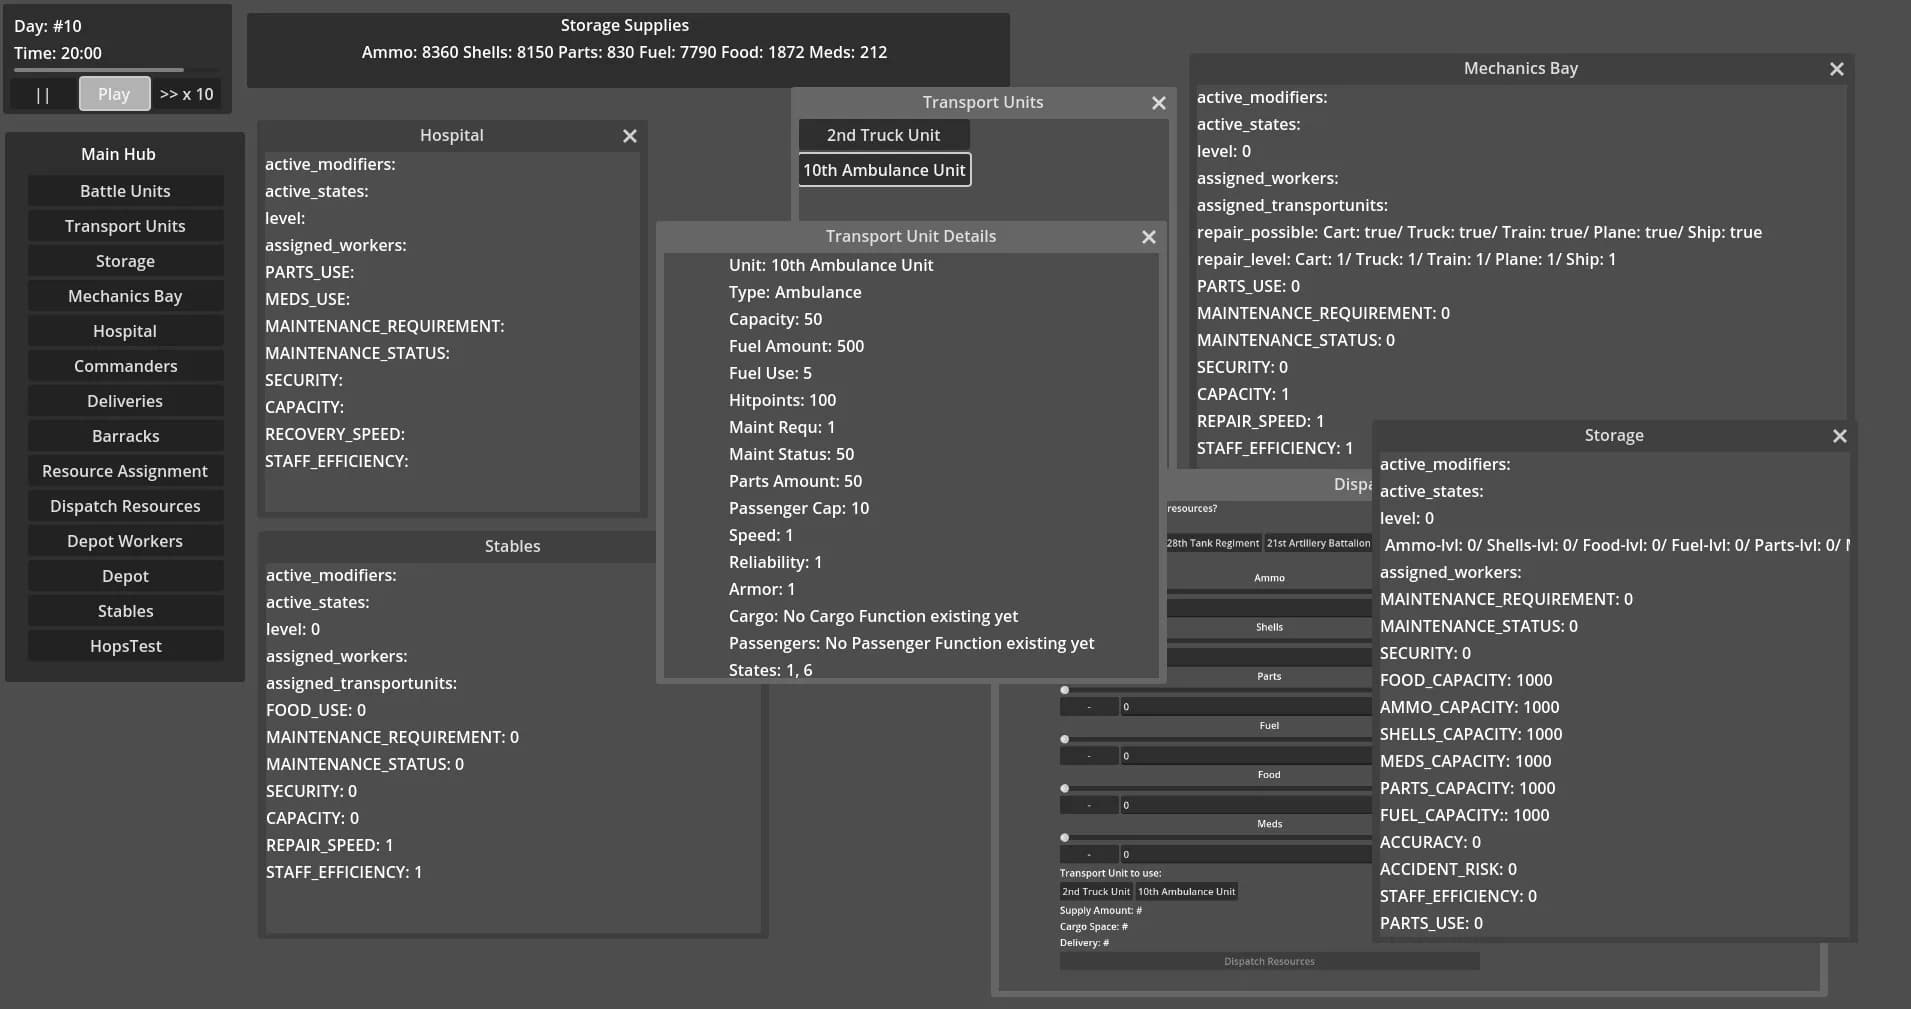Click the Storage Supplies header text
This screenshot has height=1009, width=1911.
[624, 25]
